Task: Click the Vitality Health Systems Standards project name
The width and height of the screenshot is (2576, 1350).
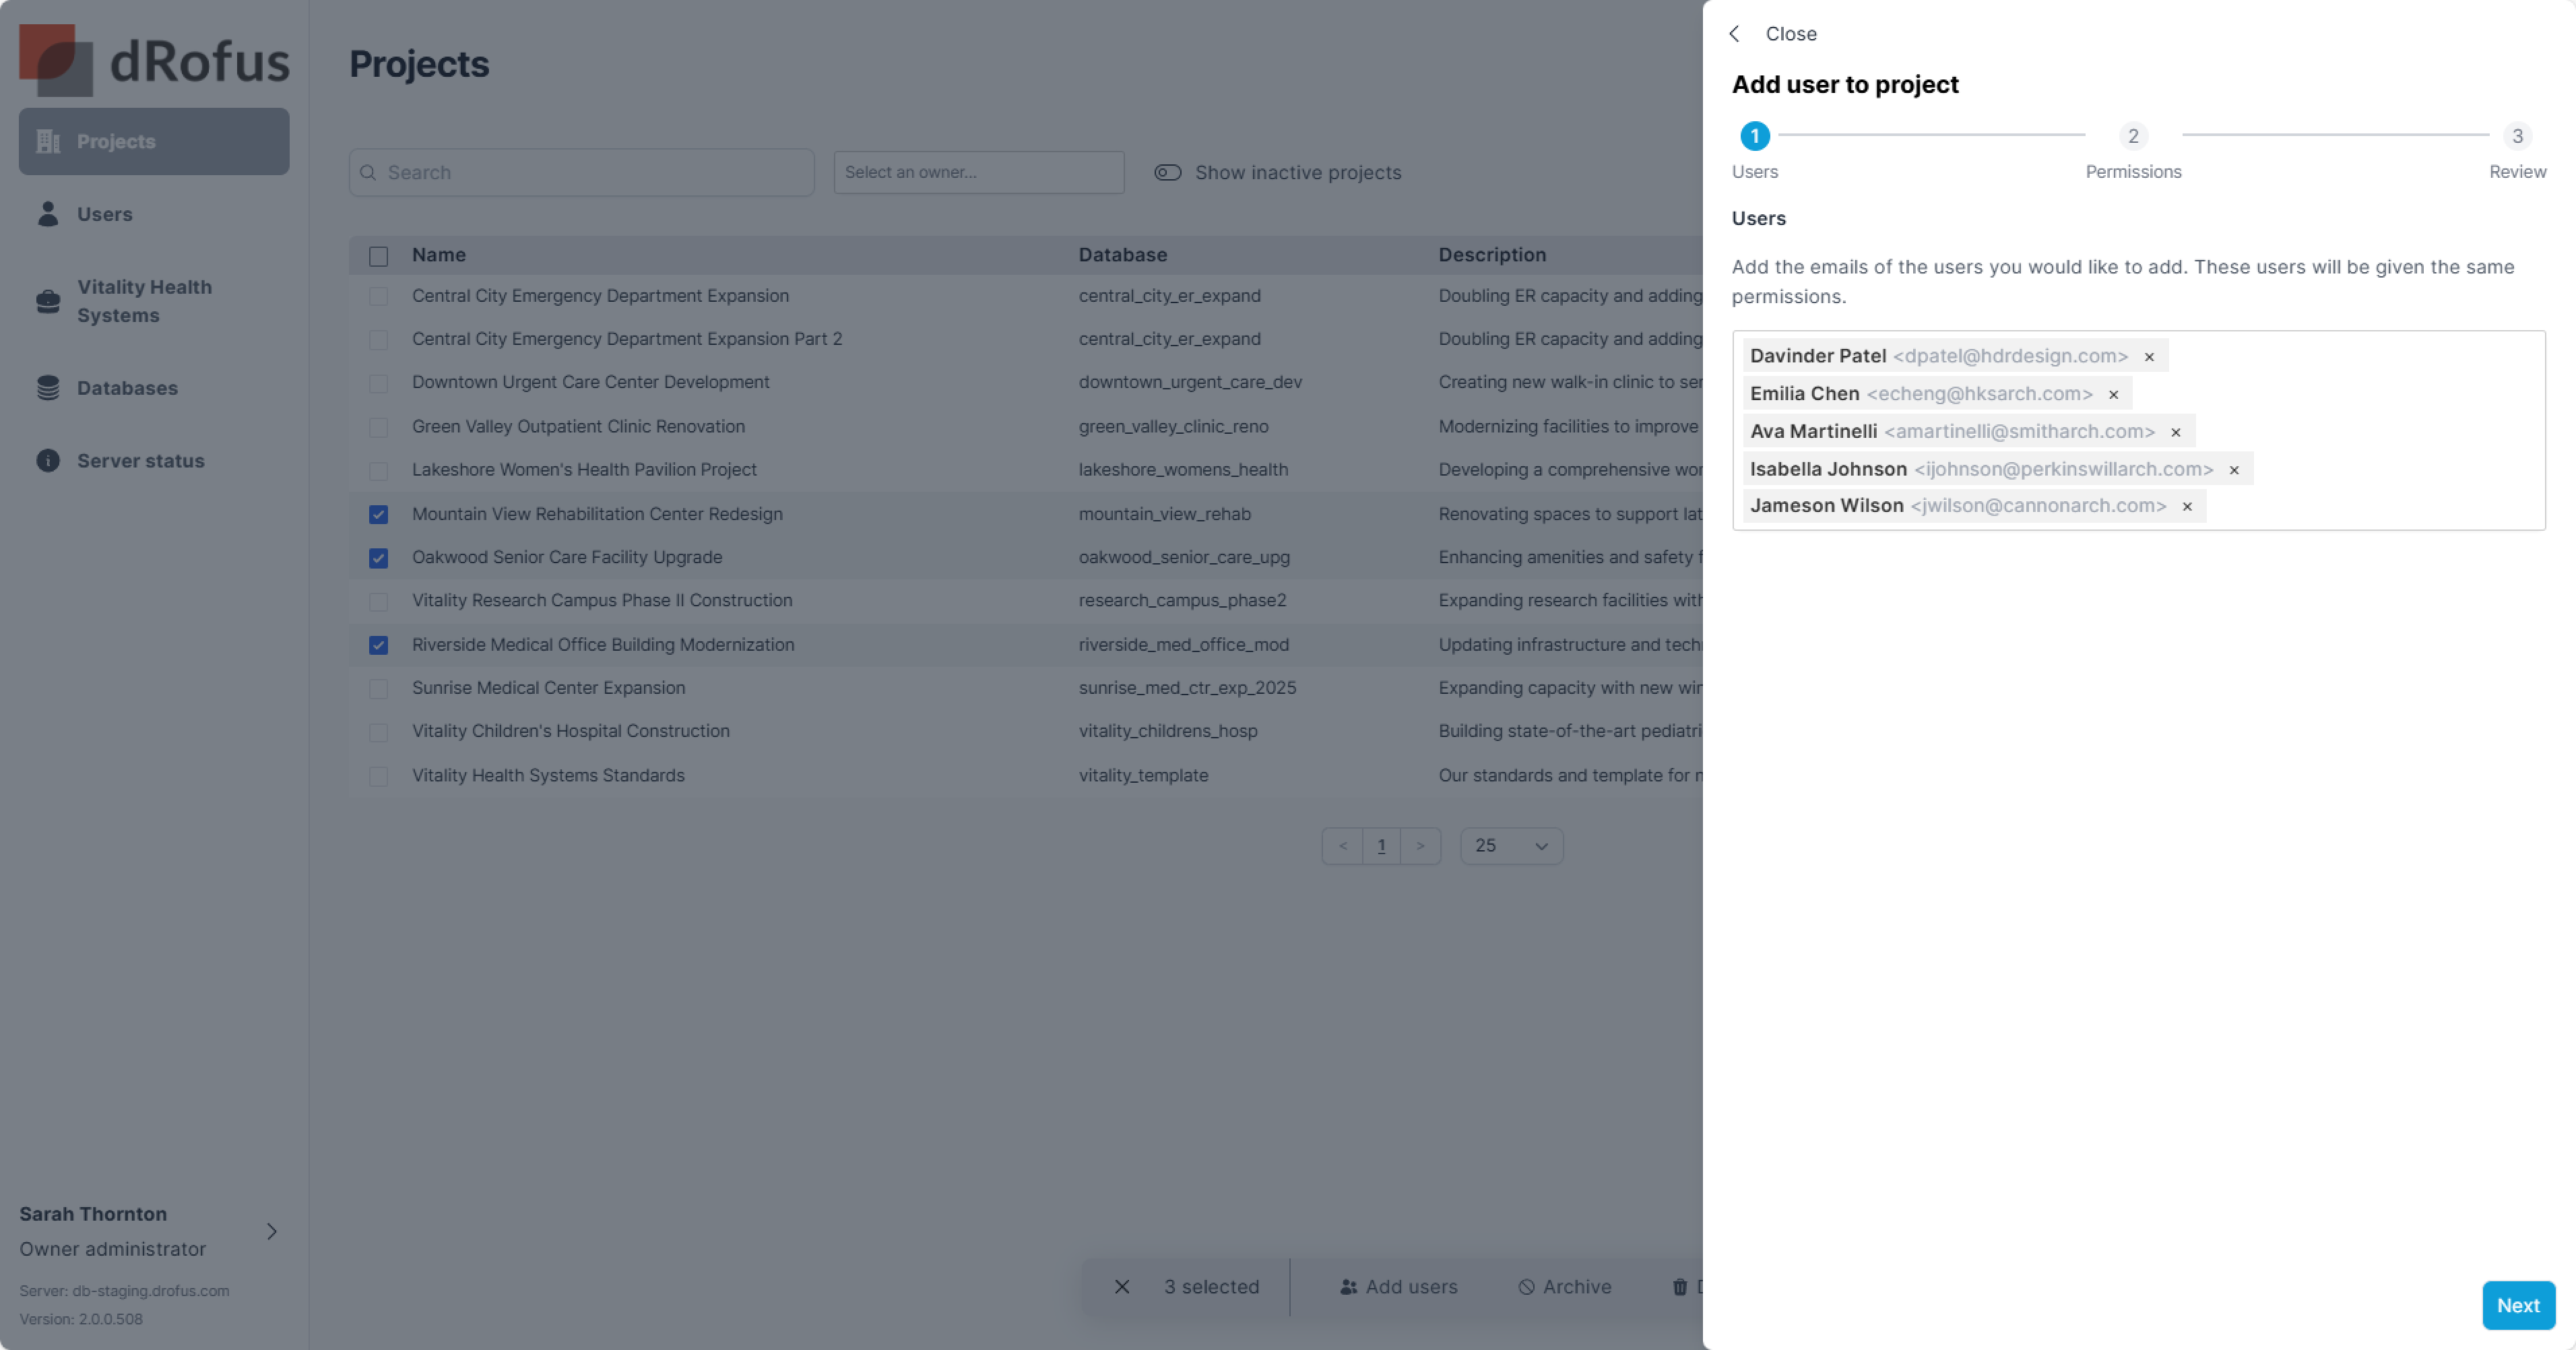Action: (x=548, y=775)
